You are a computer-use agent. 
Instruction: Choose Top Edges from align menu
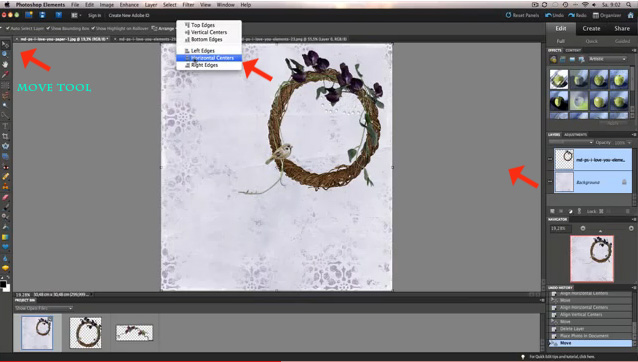pos(209,25)
